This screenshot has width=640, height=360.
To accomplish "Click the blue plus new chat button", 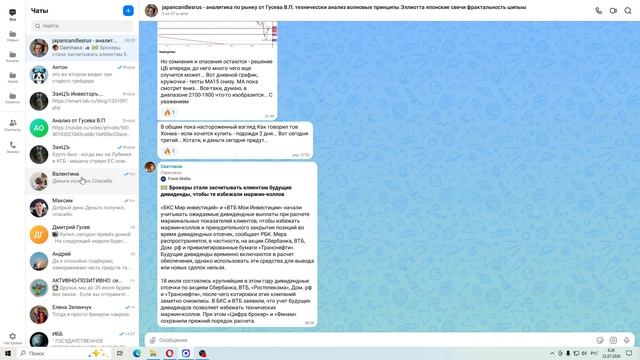I will point(128,11).
